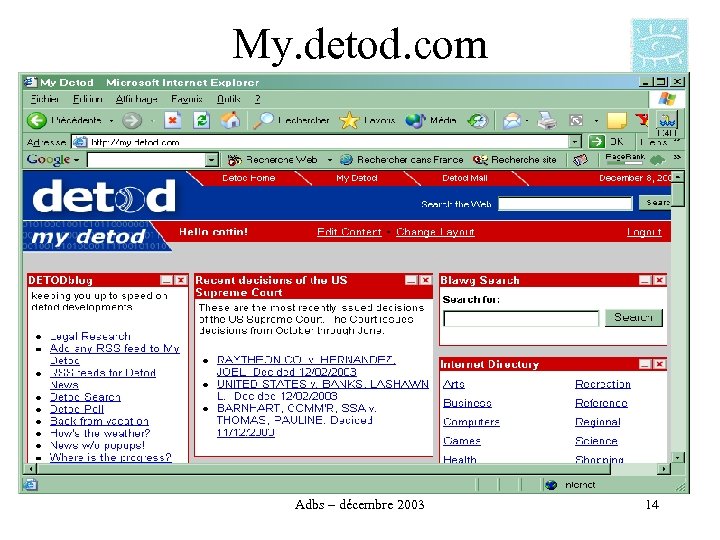The height and width of the screenshot is (540, 720).
Task: Click the Google toolbar search field
Action: (146, 160)
